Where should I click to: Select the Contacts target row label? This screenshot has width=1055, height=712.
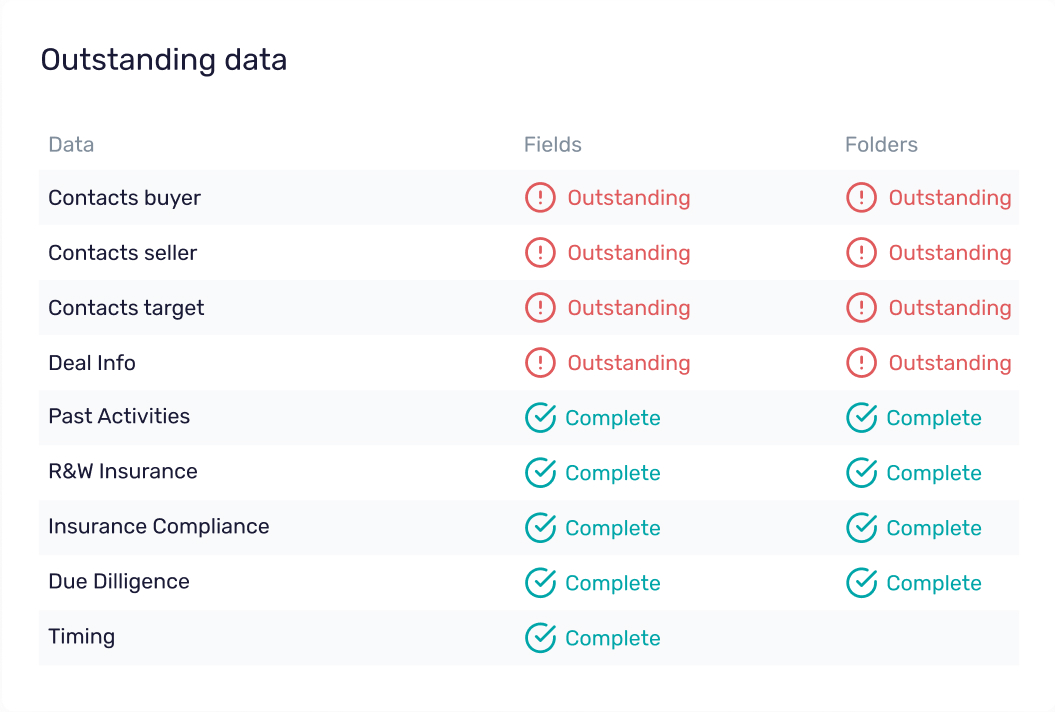coord(126,308)
